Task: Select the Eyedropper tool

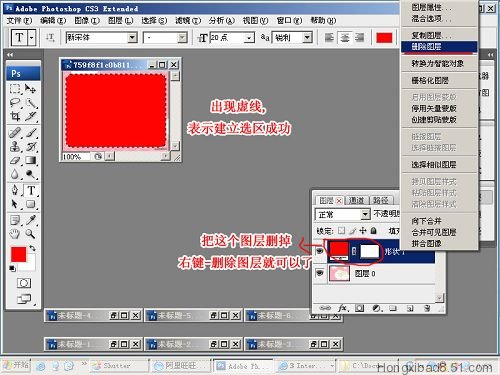Action: click(x=31, y=220)
